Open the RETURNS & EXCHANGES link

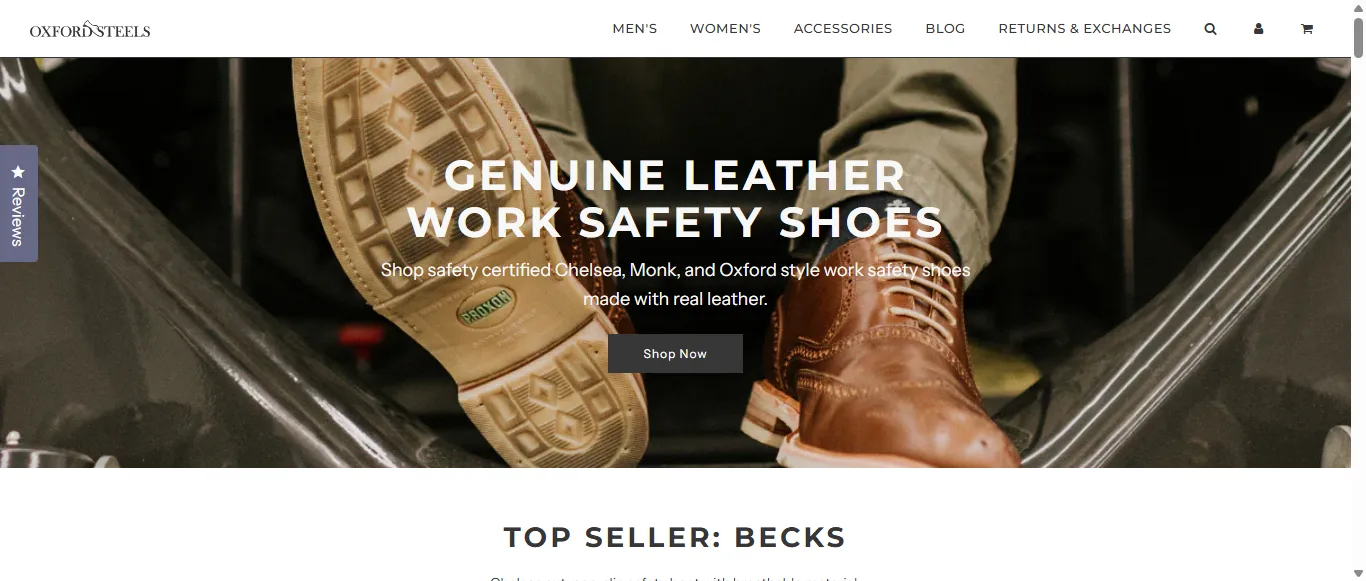(x=1085, y=29)
